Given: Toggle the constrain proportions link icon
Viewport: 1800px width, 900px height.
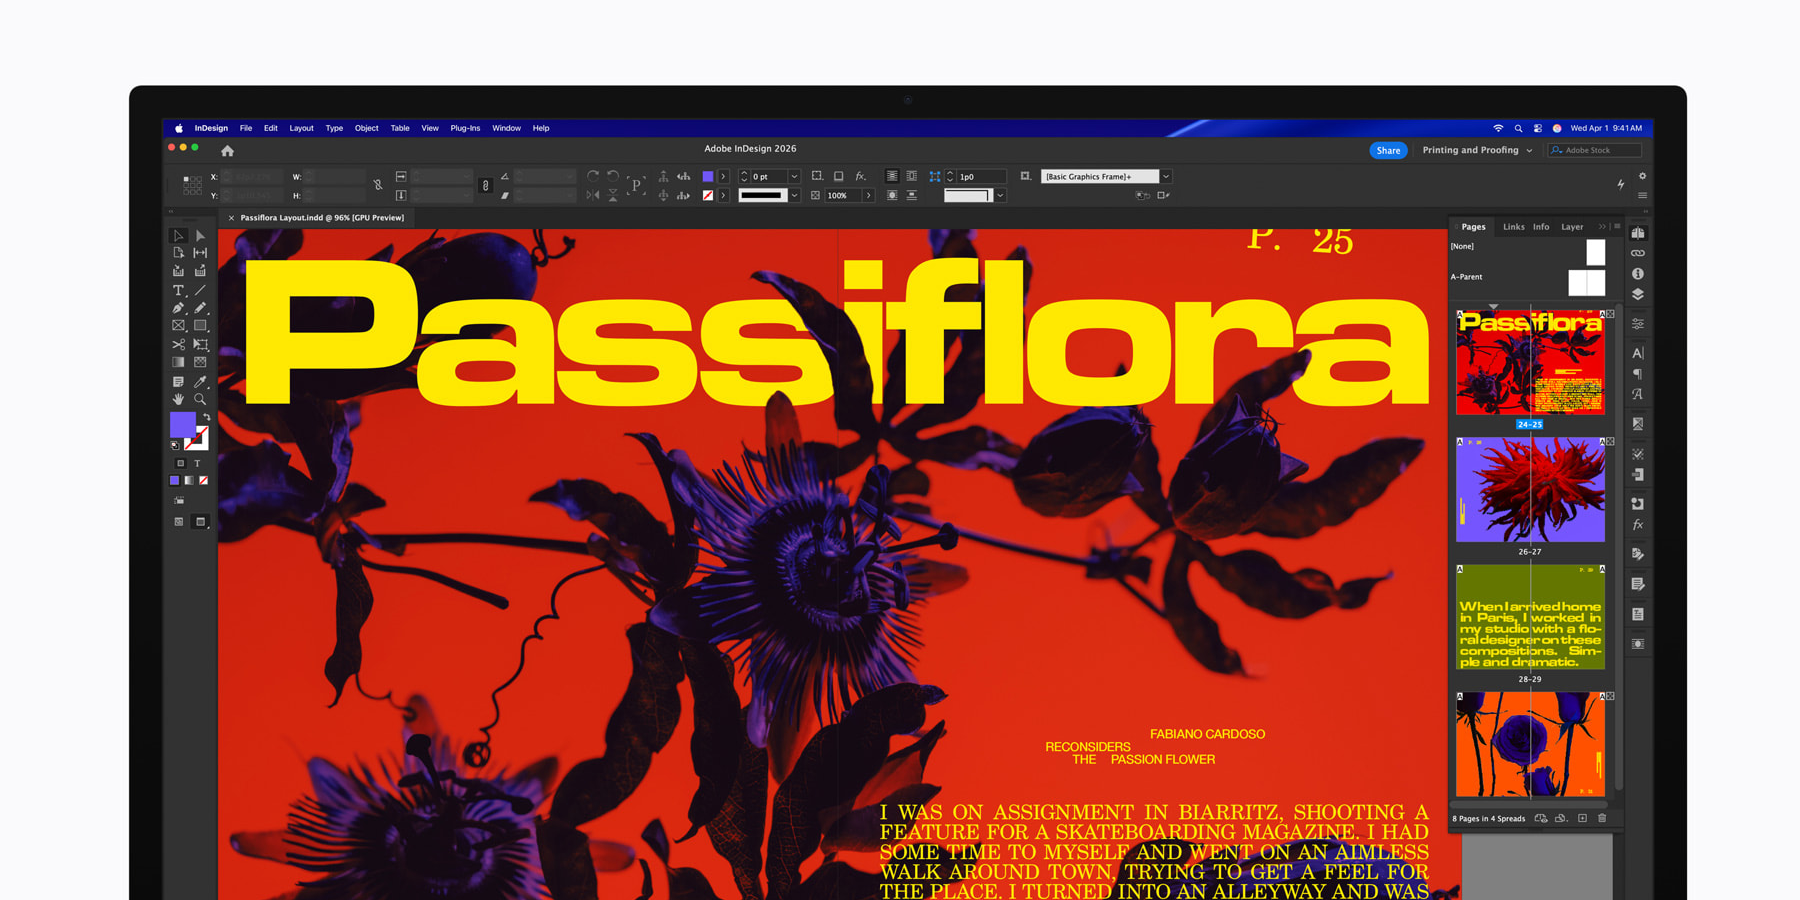Looking at the screenshot, I should [378, 185].
